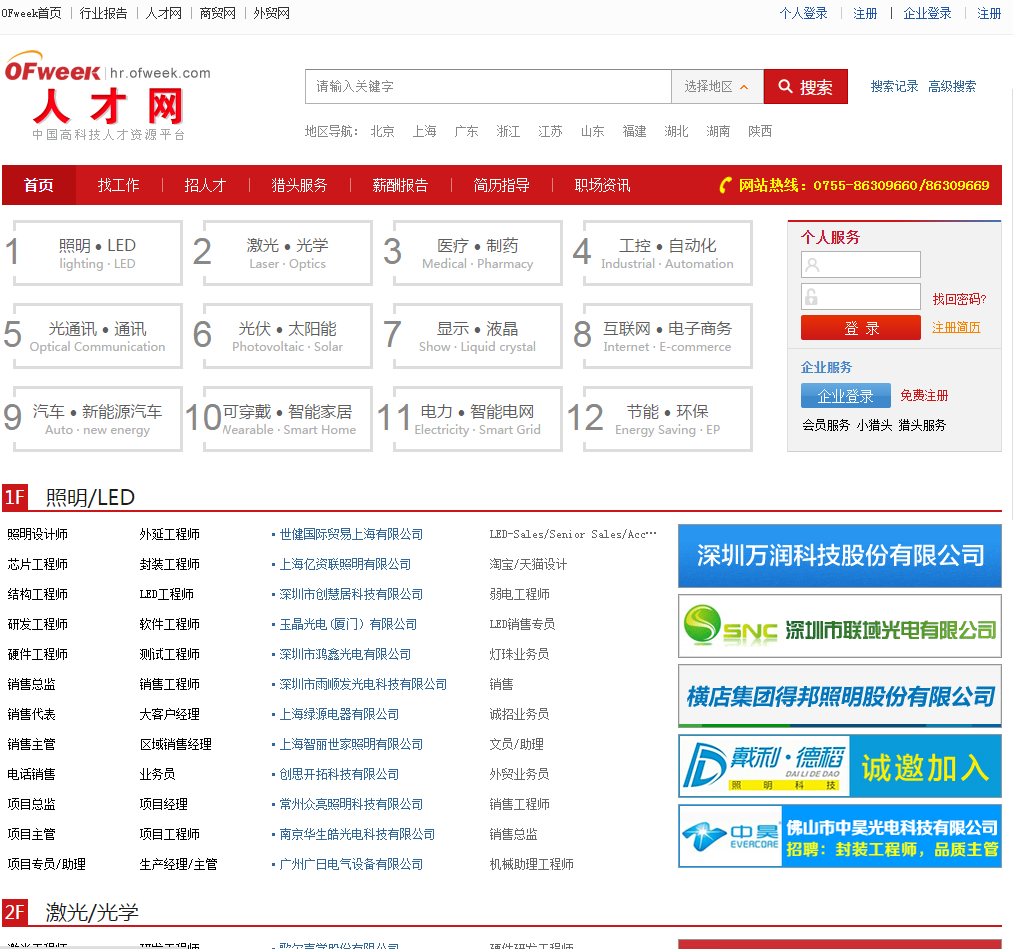Open the 找工作 navigation tab
The image size is (1013, 949).
click(118, 185)
